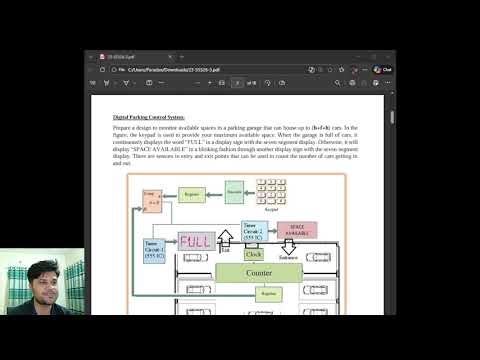The image size is (480, 360).
Task: Open PDF toolbar more options ellipsis
Action: pyautogui.click(x=388, y=83)
